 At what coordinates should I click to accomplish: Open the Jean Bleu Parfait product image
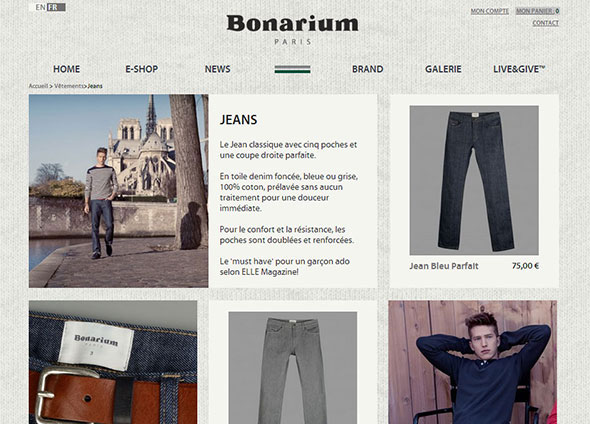(x=474, y=180)
